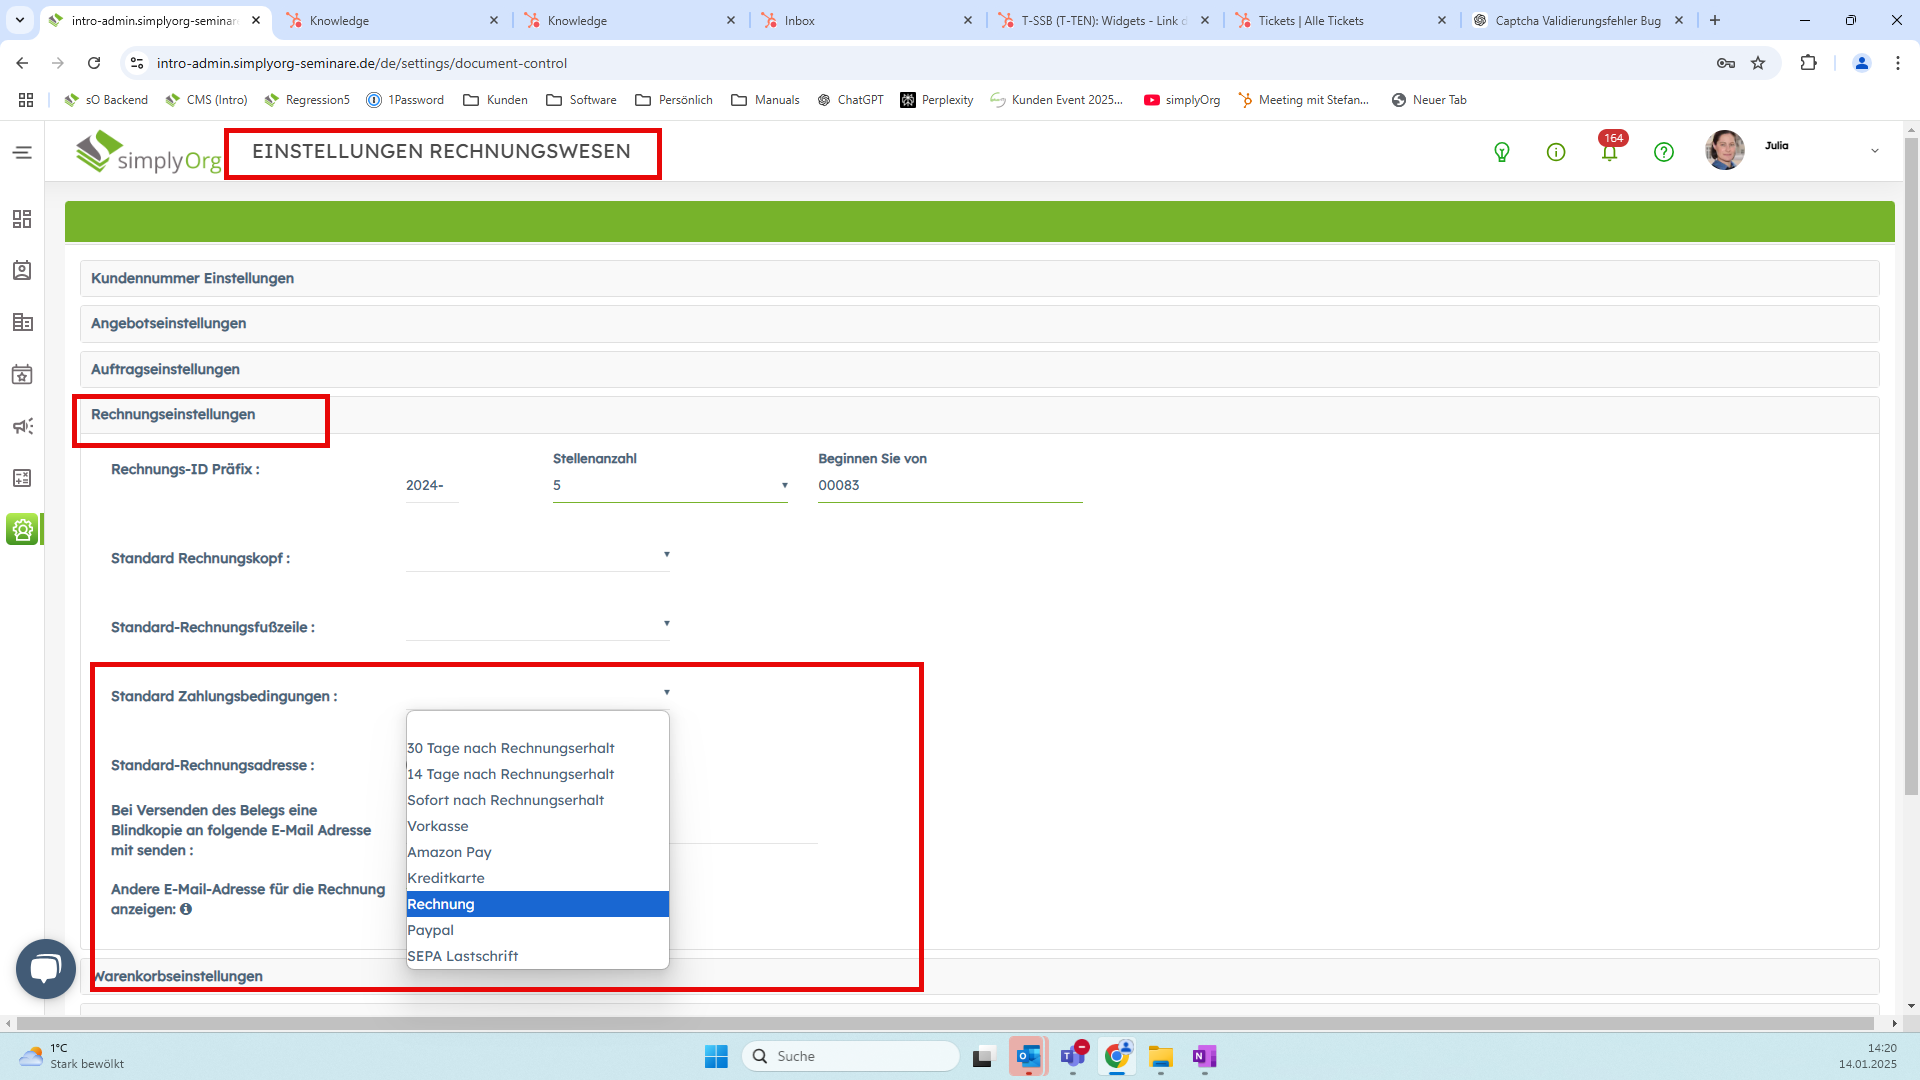Image resolution: width=1920 pixels, height=1080 pixels.
Task: Click info icon beside Andere E-Mail-Adresse label
Action: click(x=186, y=910)
